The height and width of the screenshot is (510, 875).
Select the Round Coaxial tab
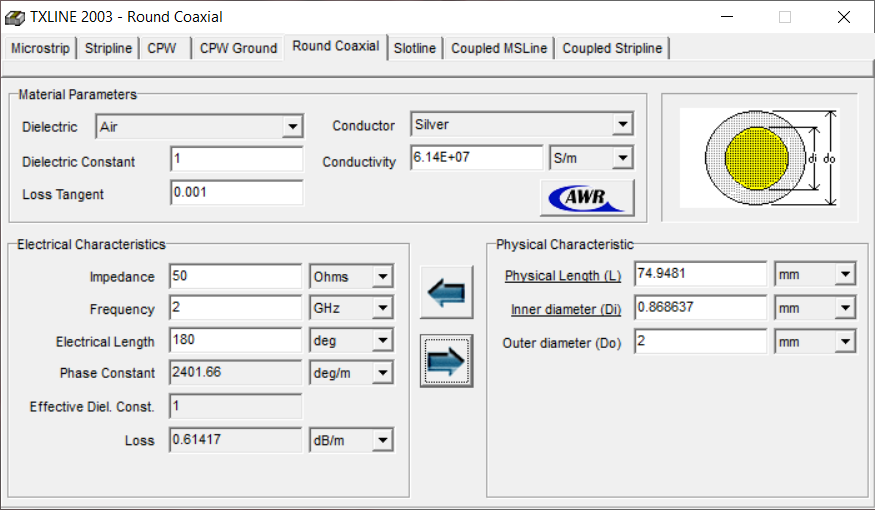click(336, 46)
